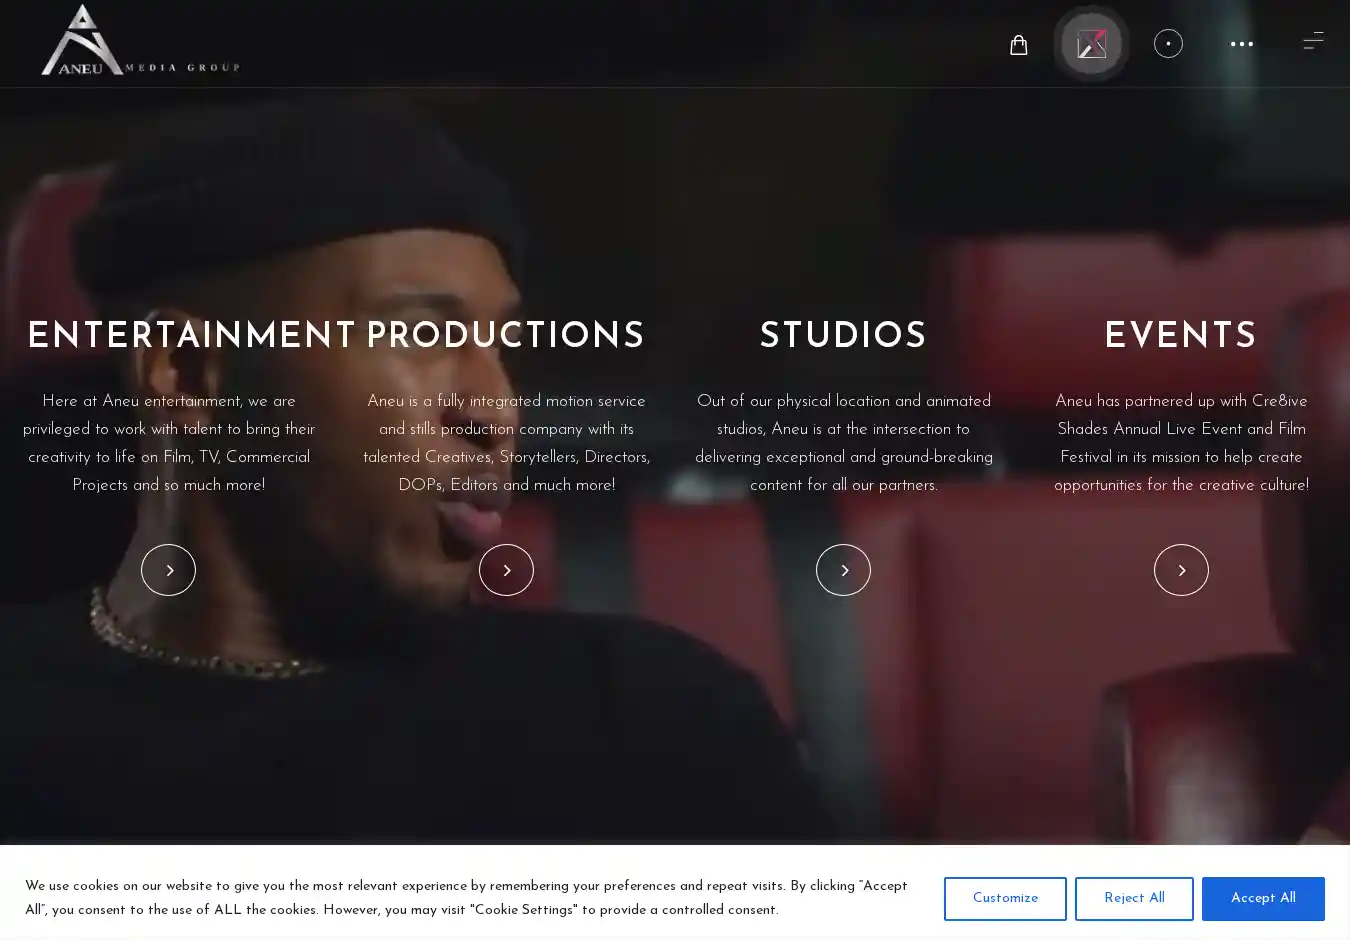Select the EVENTS heading
The width and height of the screenshot is (1350, 940).
pyautogui.click(x=1181, y=337)
